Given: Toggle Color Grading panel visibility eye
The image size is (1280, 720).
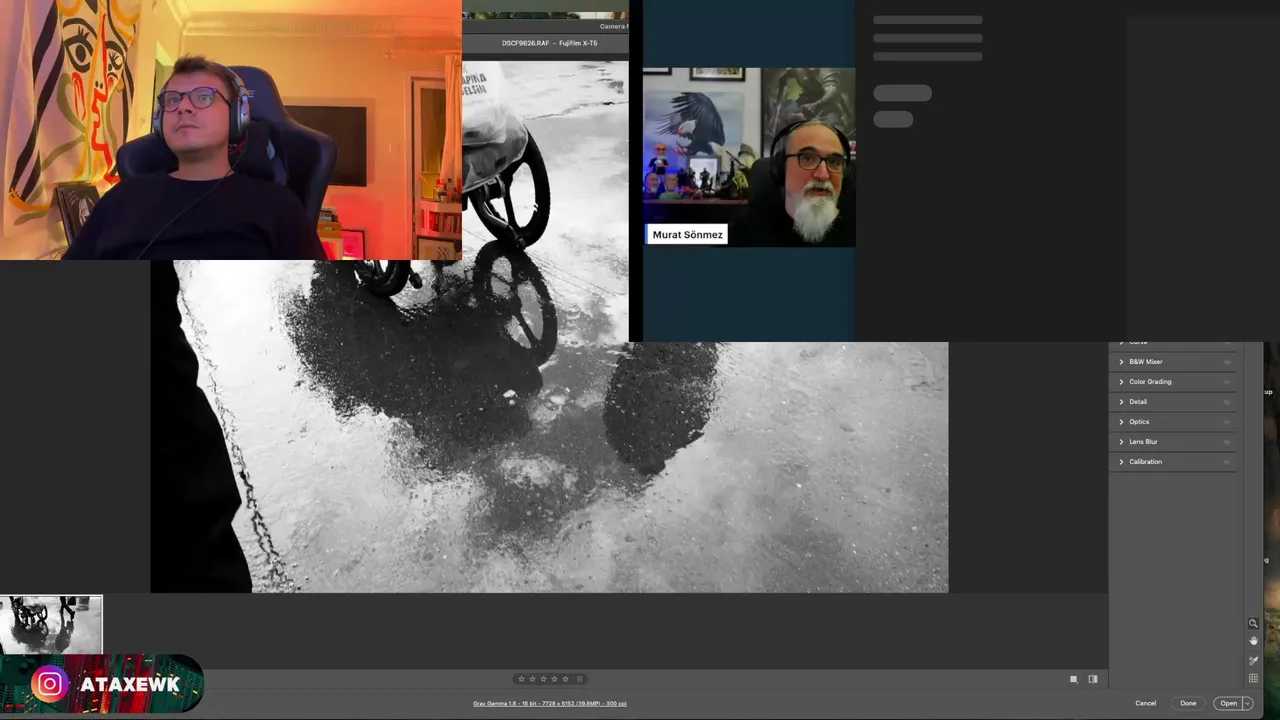Looking at the screenshot, I should [x=1227, y=382].
